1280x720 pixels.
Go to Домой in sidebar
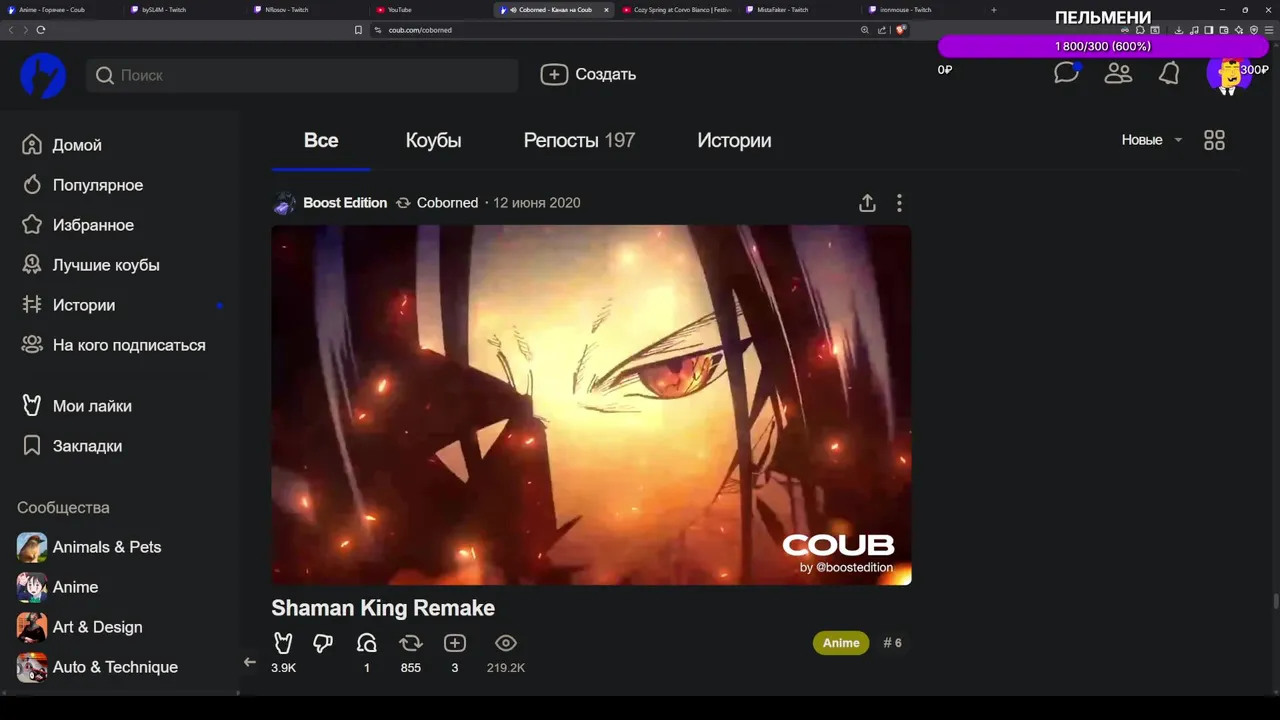[x=62, y=145]
